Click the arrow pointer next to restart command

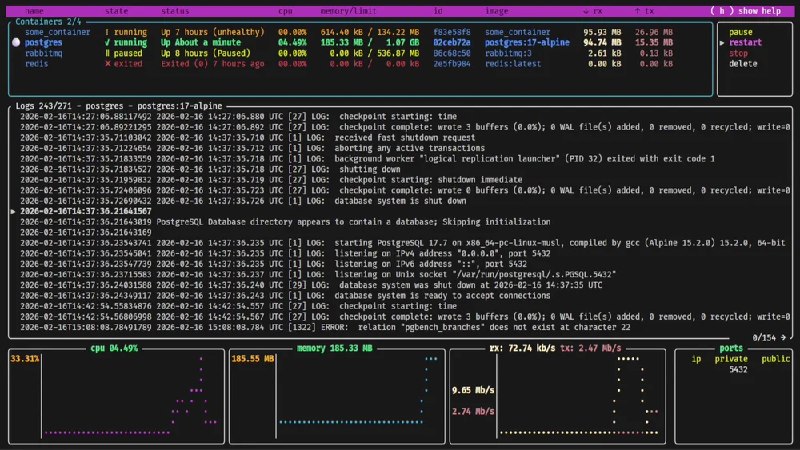pyautogui.click(x=722, y=43)
